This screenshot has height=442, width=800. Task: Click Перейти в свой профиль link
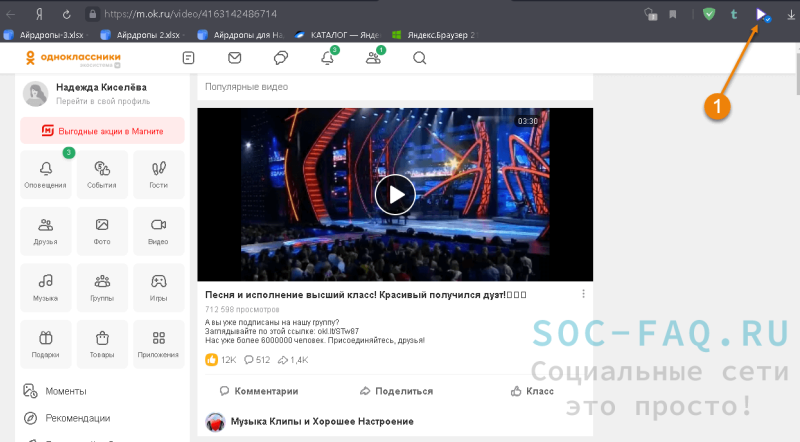[x=103, y=101]
